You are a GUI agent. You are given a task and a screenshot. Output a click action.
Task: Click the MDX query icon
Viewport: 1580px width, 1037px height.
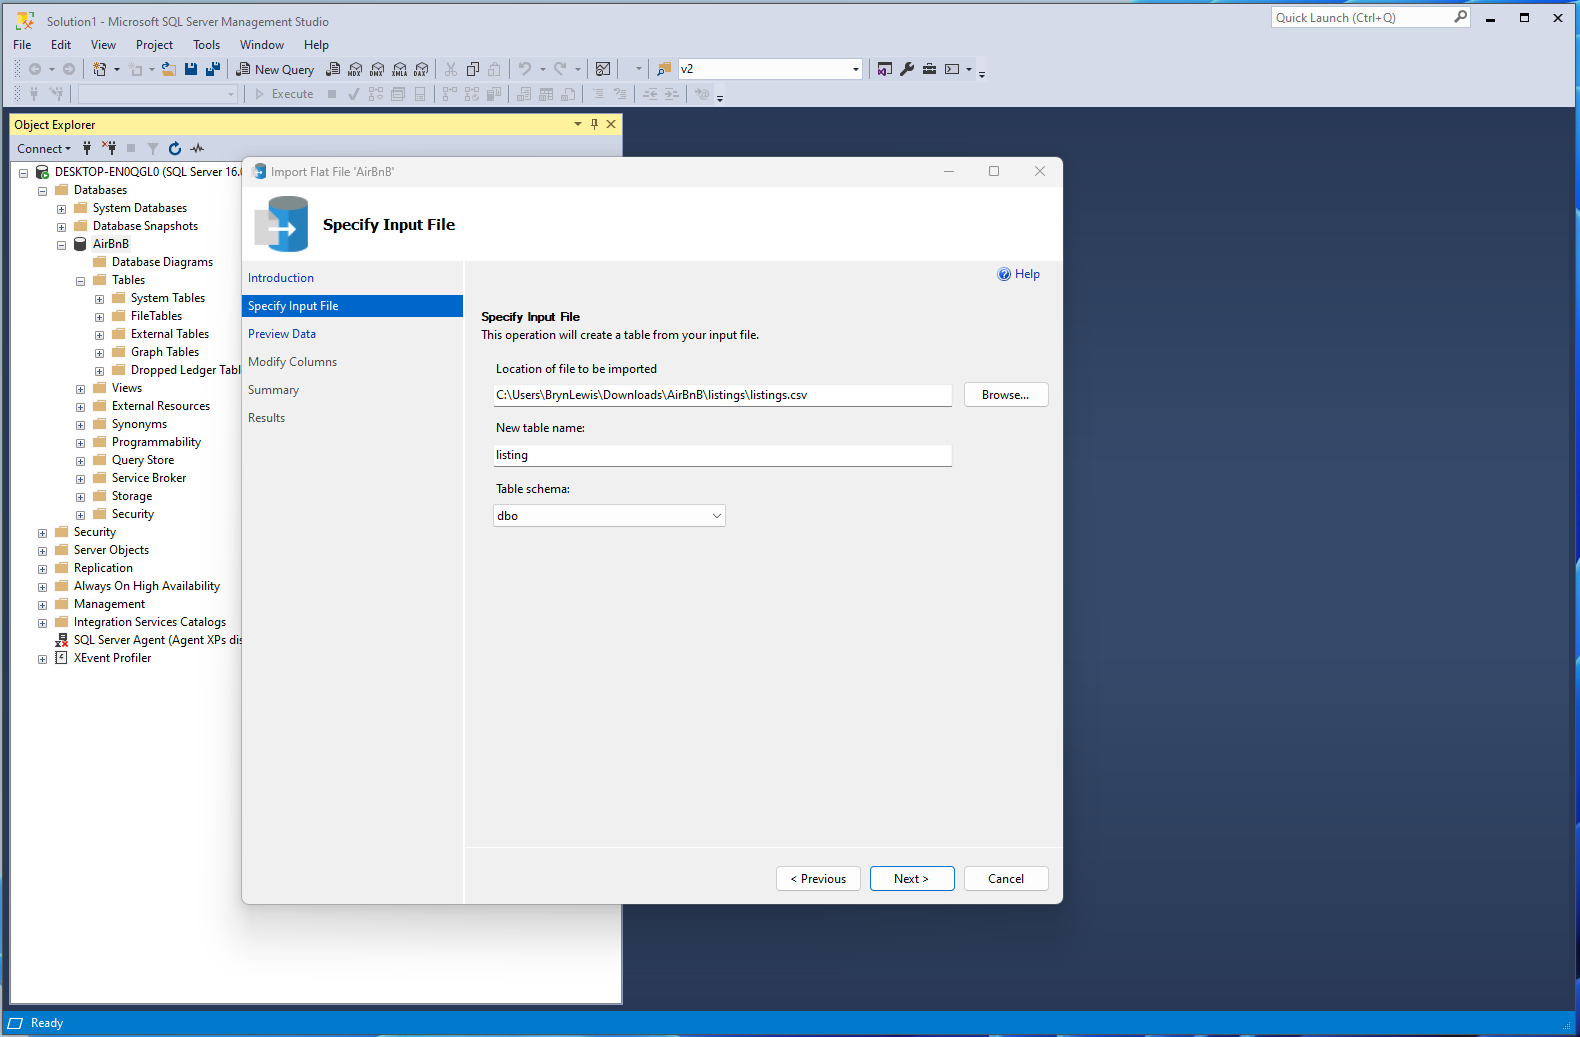[355, 69]
